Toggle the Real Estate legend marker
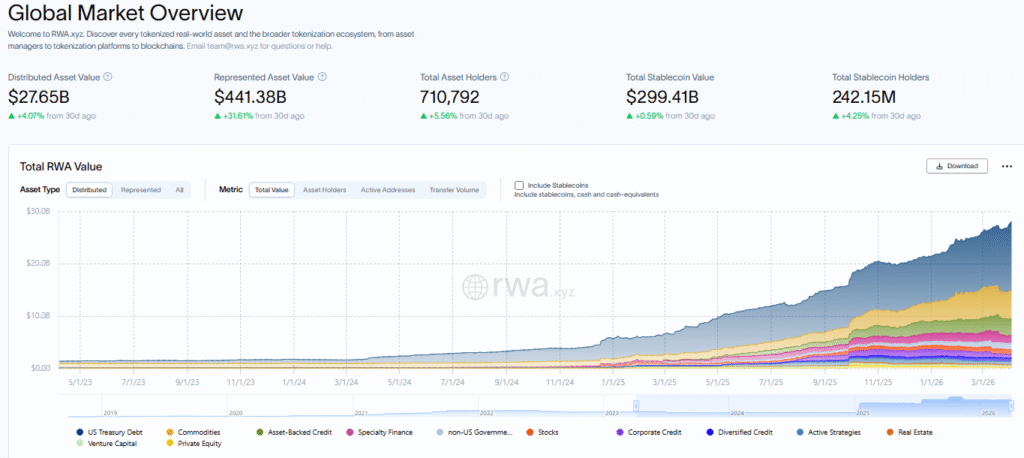The width and height of the screenshot is (1024, 458). tap(889, 432)
